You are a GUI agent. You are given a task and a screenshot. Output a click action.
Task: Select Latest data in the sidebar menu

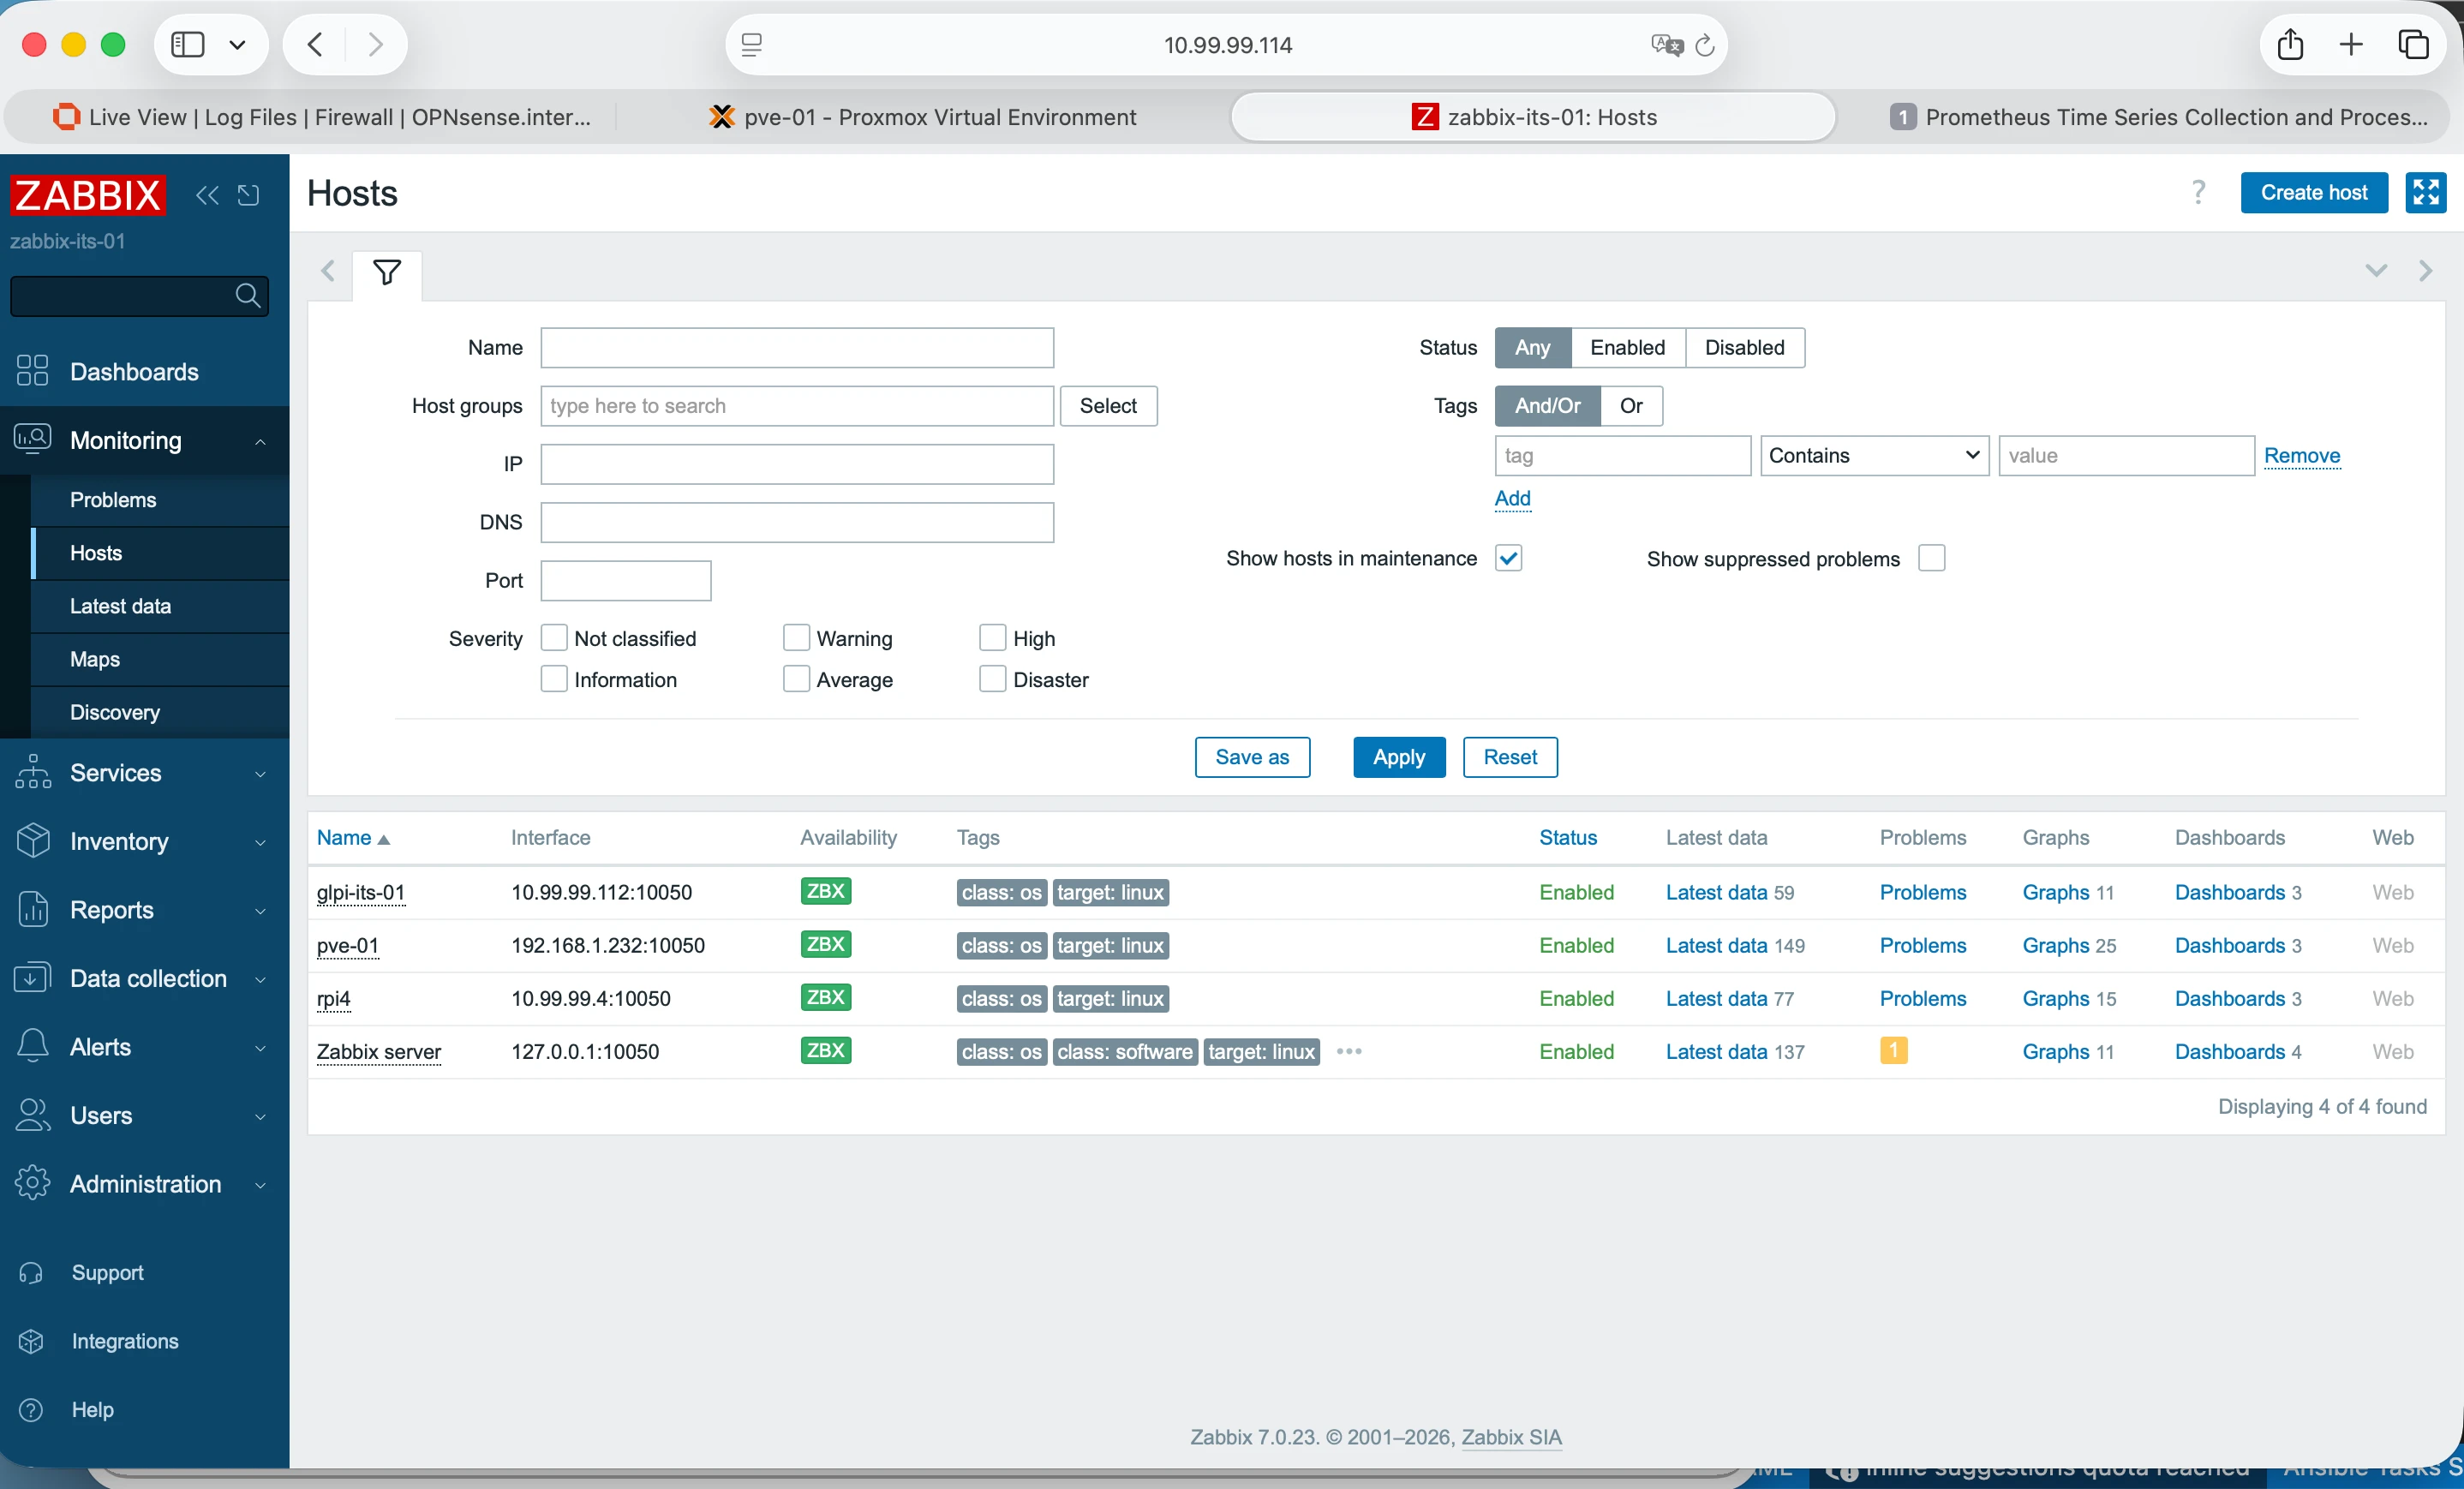(120, 605)
